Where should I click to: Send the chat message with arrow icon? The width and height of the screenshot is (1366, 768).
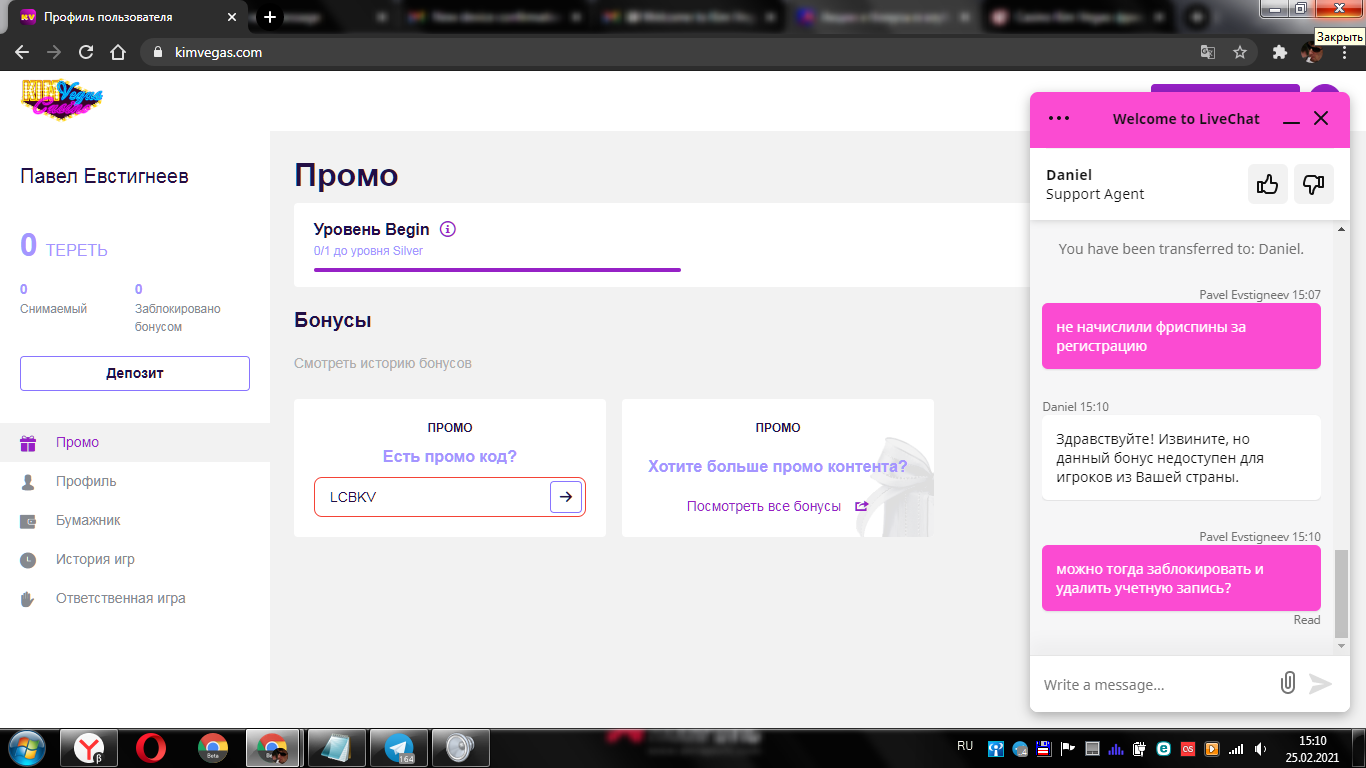click(x=1321, y=684)
